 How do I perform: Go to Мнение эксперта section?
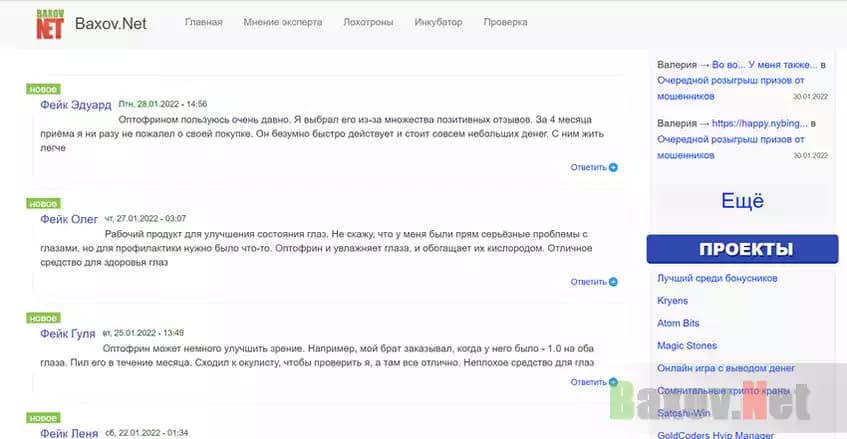coord(283,22)
